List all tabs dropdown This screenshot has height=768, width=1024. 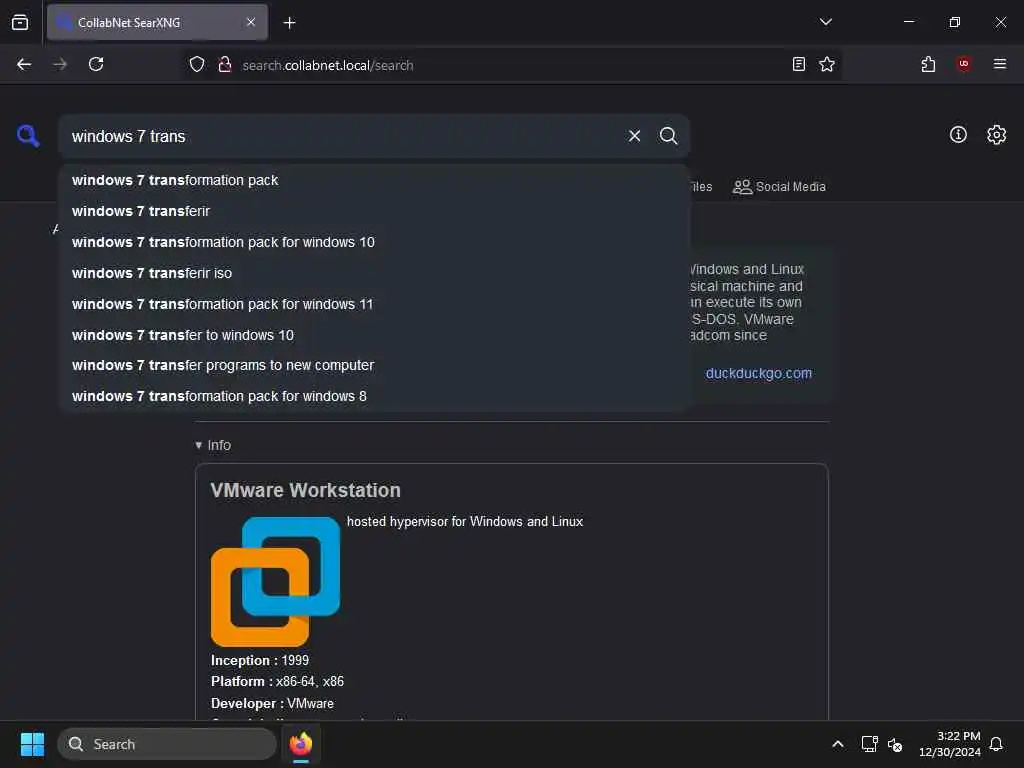point(825,22)
